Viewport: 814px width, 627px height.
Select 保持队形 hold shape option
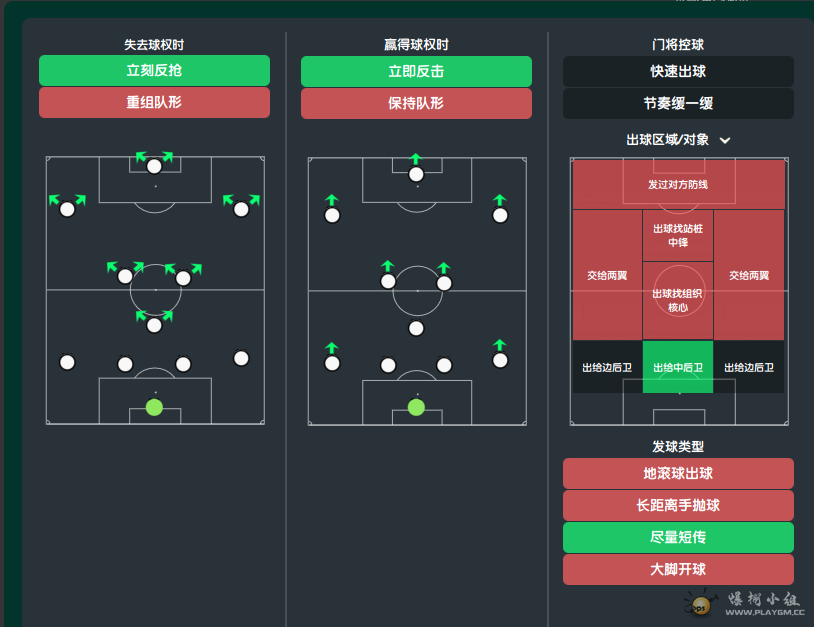[416, 104]
